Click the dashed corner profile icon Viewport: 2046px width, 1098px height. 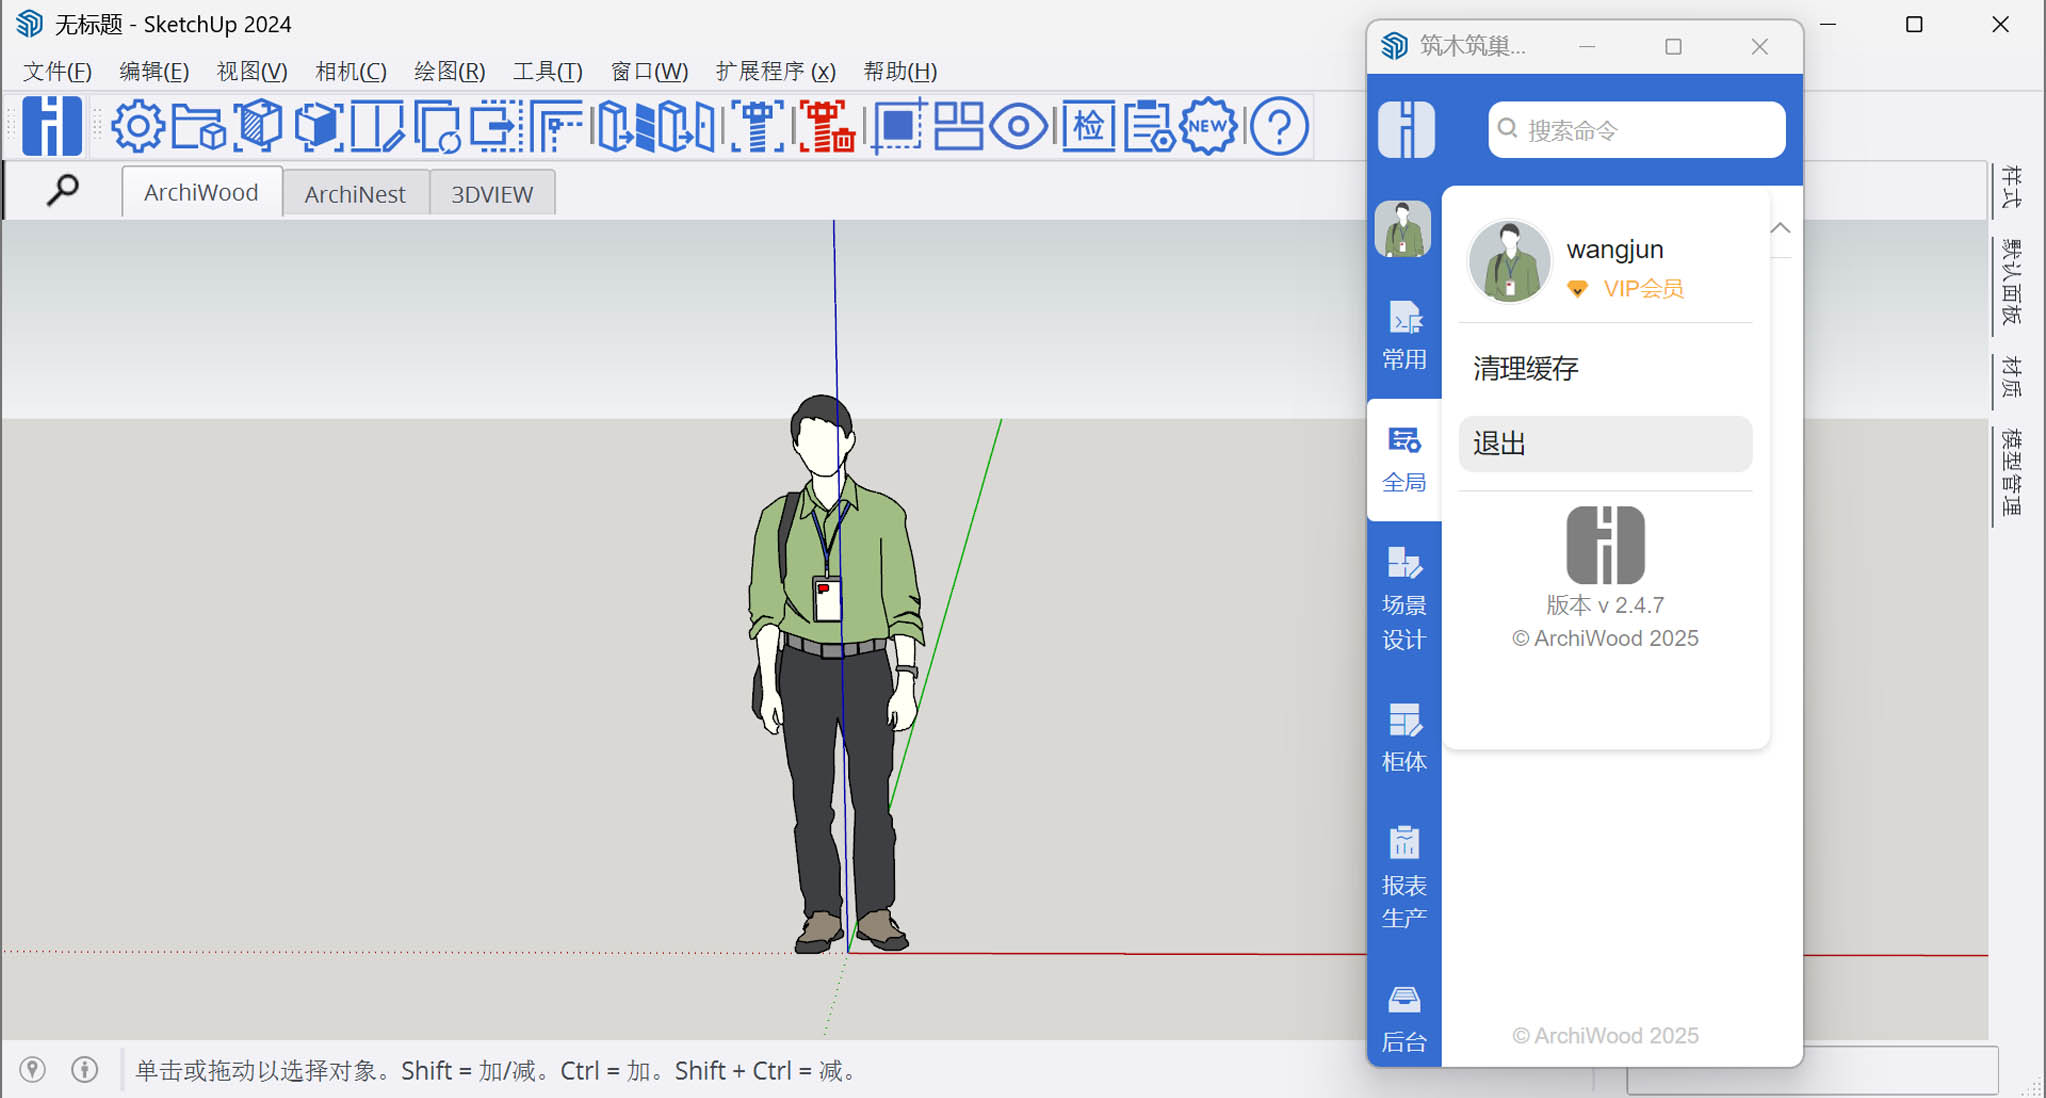[x=556, y=126]
